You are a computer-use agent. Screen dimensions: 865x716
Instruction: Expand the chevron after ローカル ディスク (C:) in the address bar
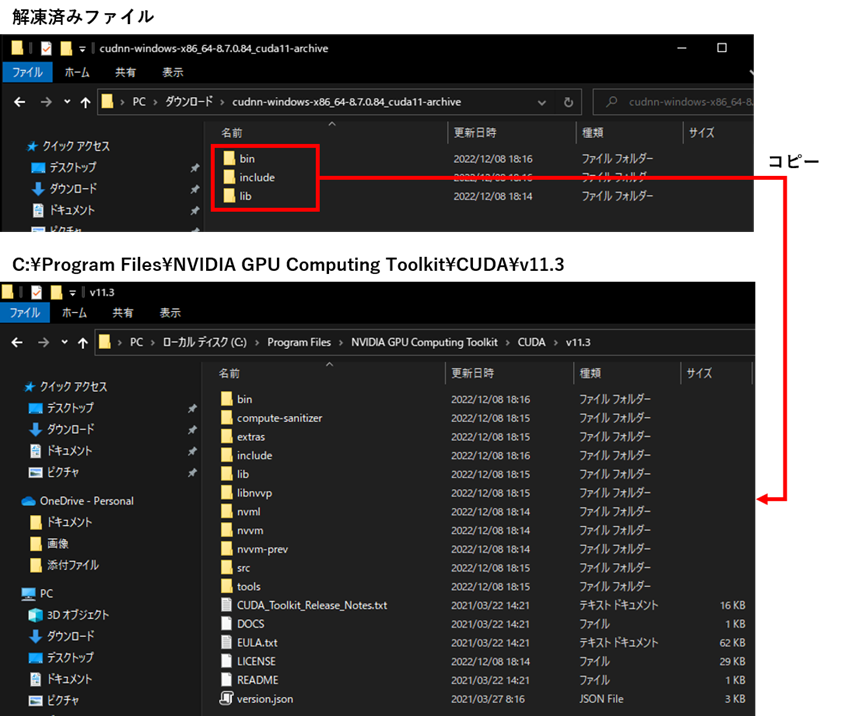pos(257,343)
